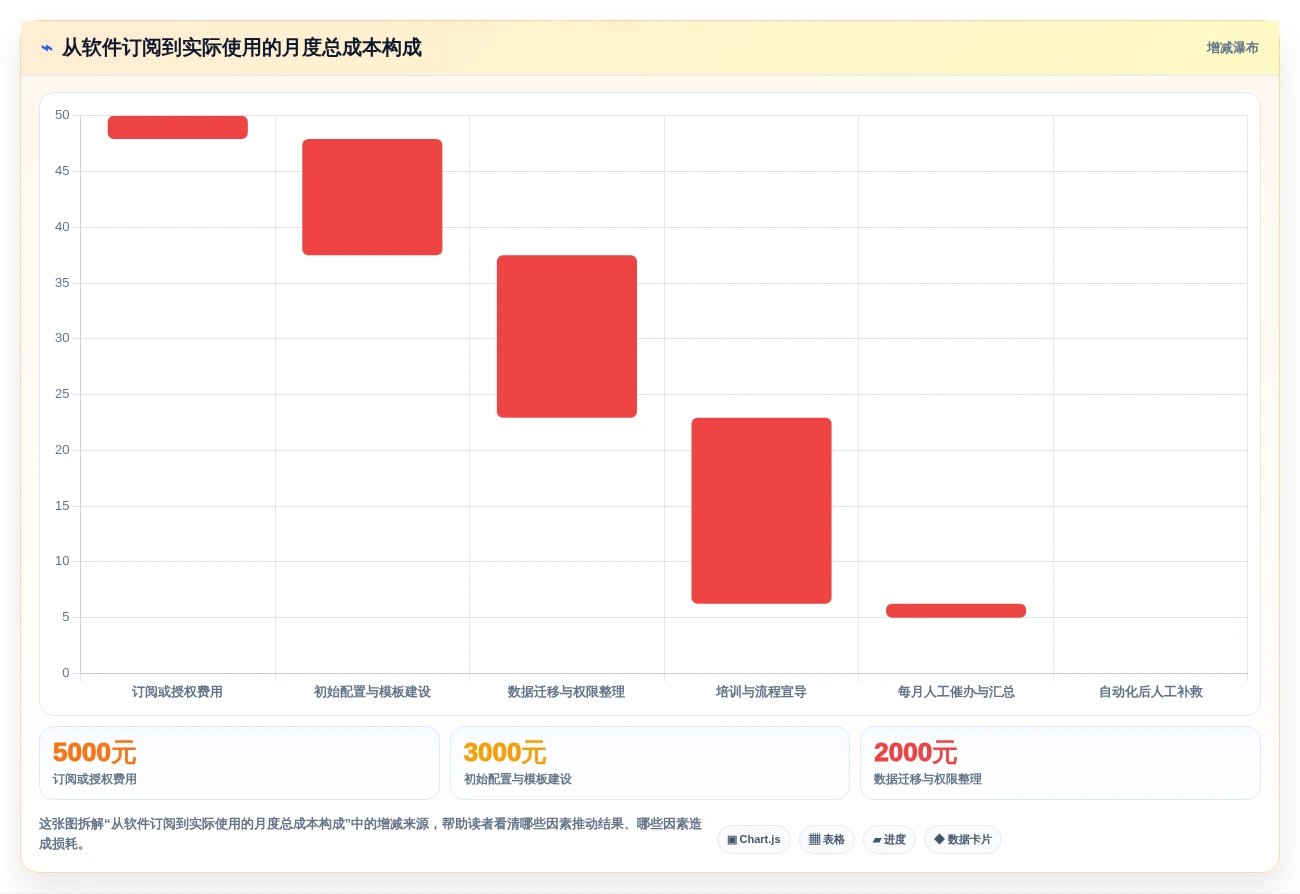
Task: Click the 进度 tag chip
Action: (889, 840)
